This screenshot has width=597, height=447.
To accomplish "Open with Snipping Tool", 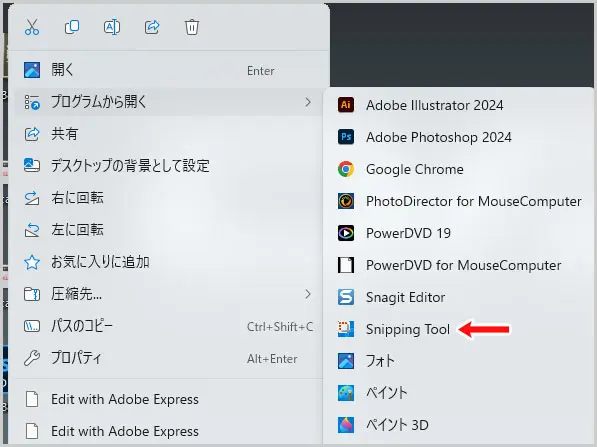I will point(458,329).
